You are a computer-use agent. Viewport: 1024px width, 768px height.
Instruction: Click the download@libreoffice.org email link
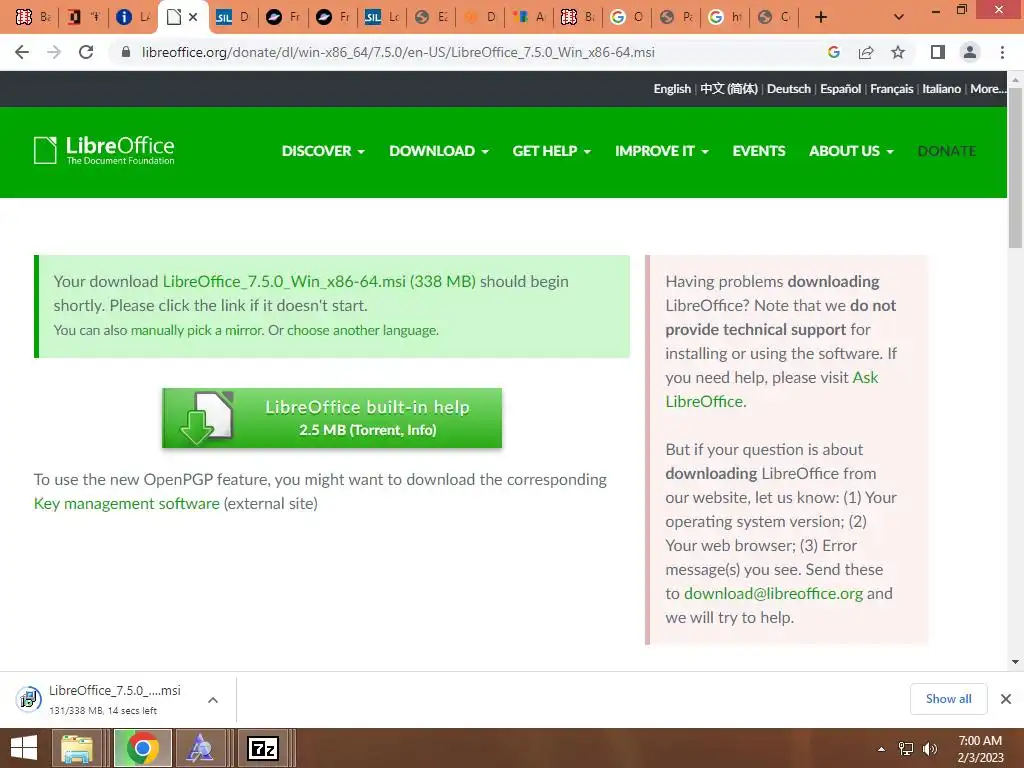(x=773, y=594)
